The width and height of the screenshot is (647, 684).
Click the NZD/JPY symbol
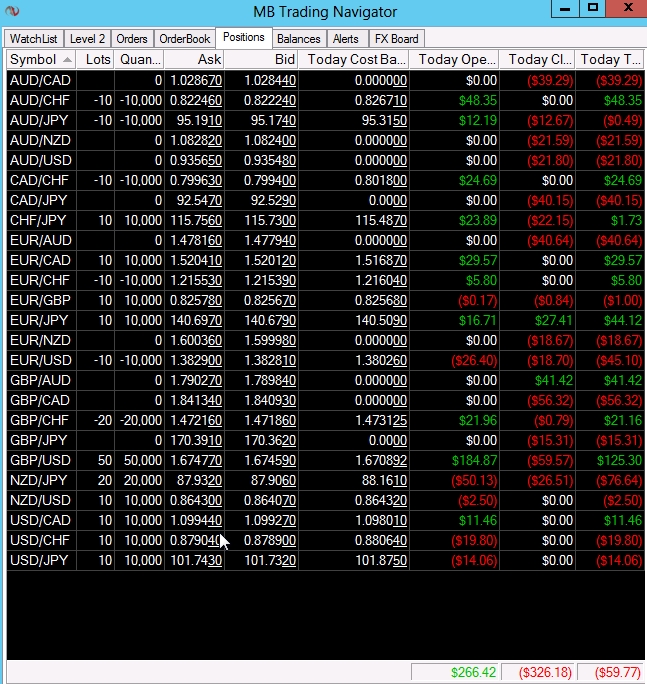tap(39, 480)
